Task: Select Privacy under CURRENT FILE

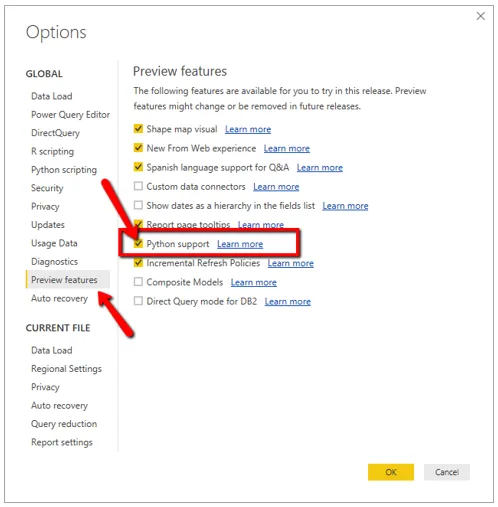Action: [45, 387]
